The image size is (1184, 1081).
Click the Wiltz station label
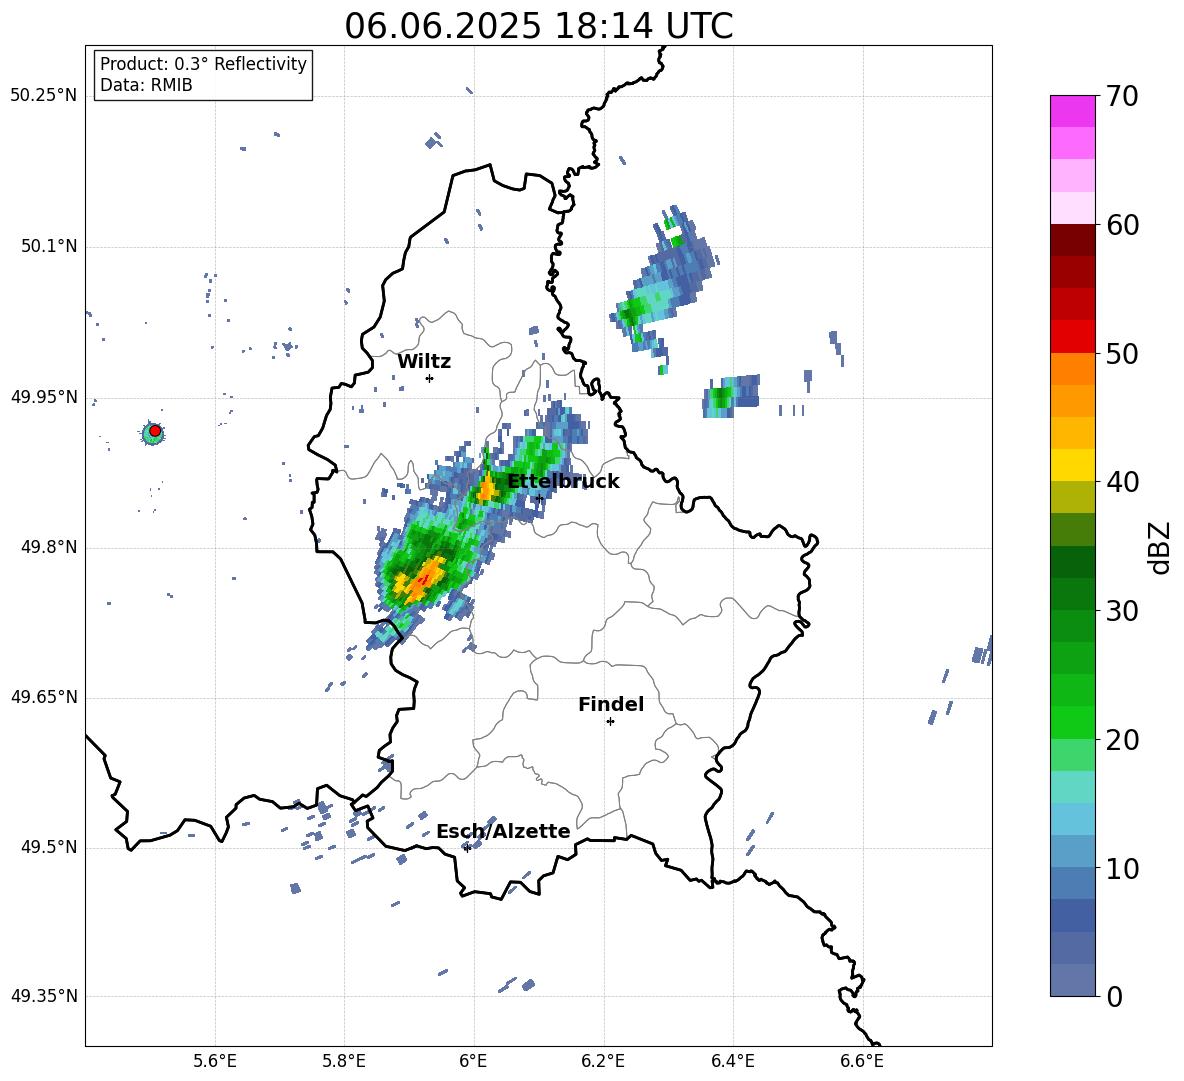pos(424,362)
